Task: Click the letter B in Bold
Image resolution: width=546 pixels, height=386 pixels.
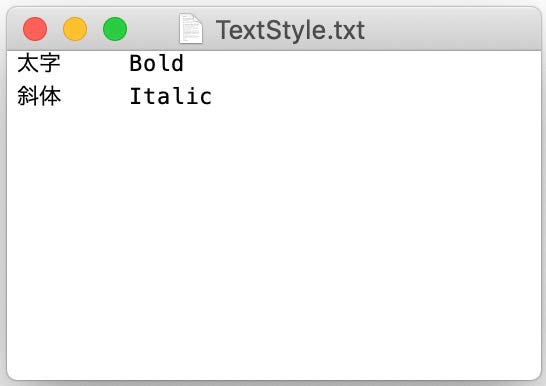Action: [x=136, y=63]
